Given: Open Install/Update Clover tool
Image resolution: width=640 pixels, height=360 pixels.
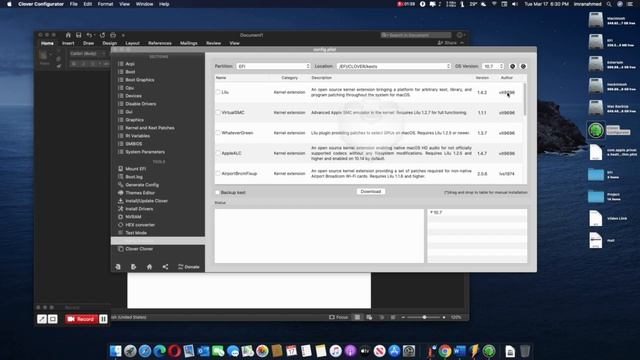Looking at the screenshot, I should 146,201.
